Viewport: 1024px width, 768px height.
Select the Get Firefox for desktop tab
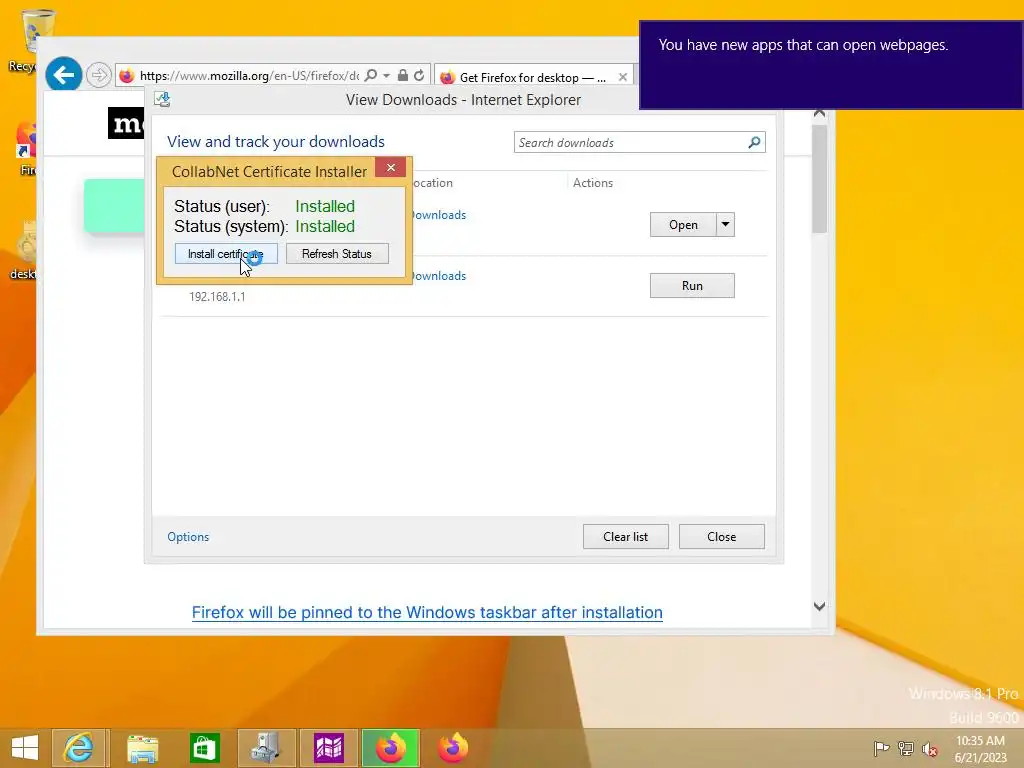(x=532, y=77)
